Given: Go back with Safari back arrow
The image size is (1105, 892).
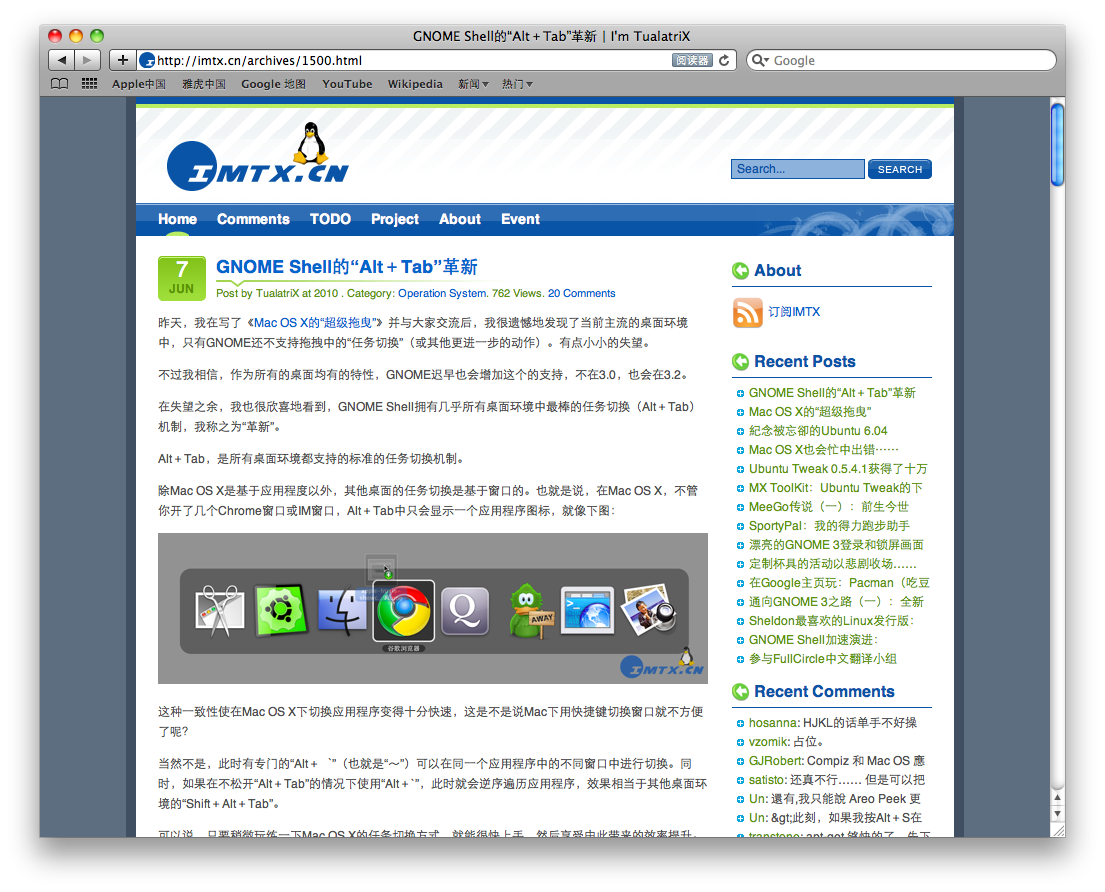Looking at the screenshot, I should tap(62, 60).
